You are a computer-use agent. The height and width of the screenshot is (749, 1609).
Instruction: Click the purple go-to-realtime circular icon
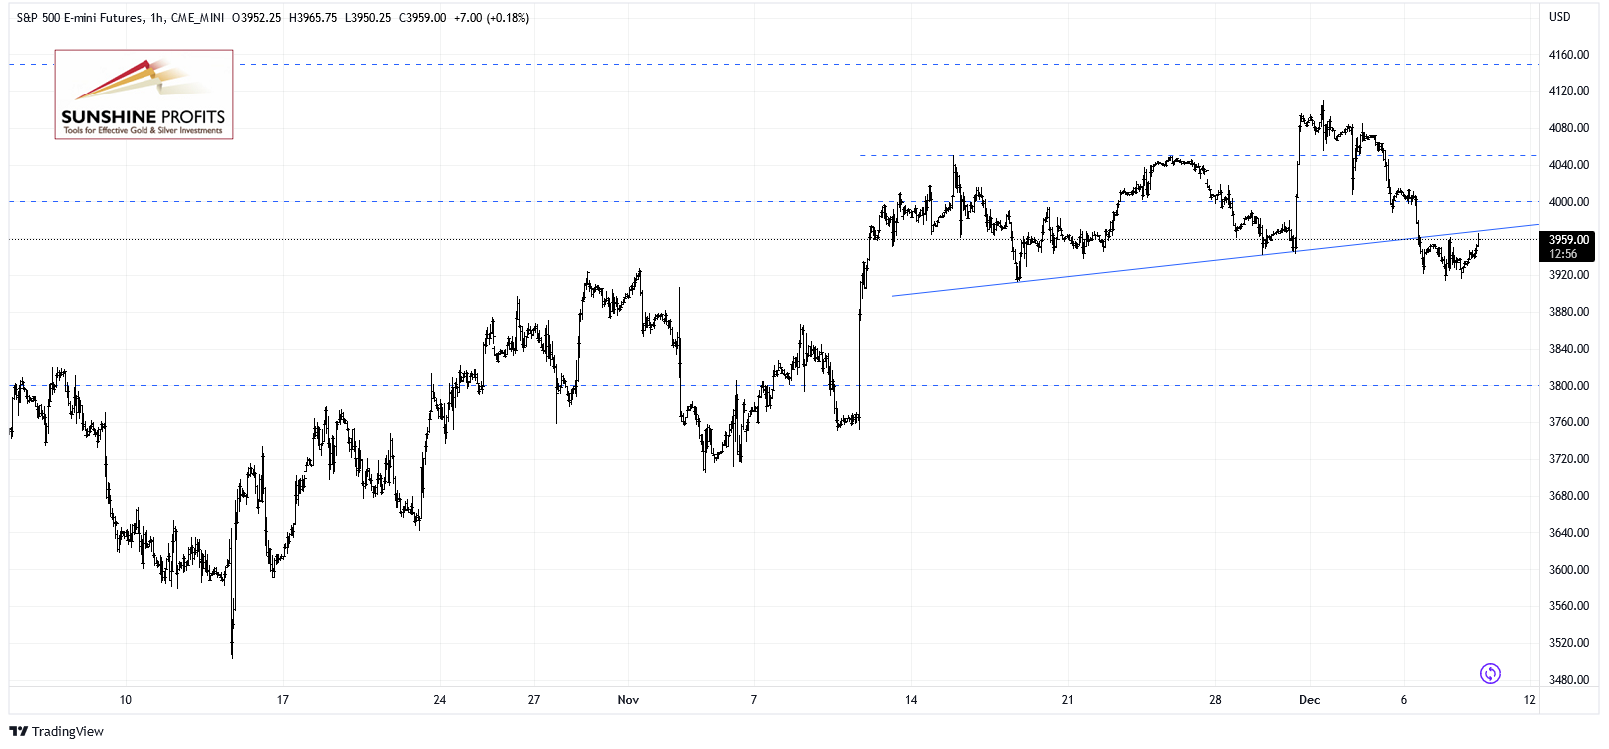1490,673
